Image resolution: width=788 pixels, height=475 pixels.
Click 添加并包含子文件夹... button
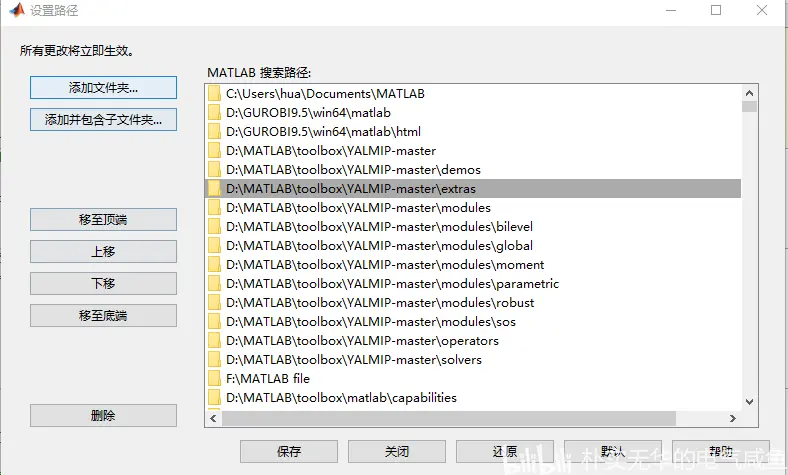click(x=104, y=120)
